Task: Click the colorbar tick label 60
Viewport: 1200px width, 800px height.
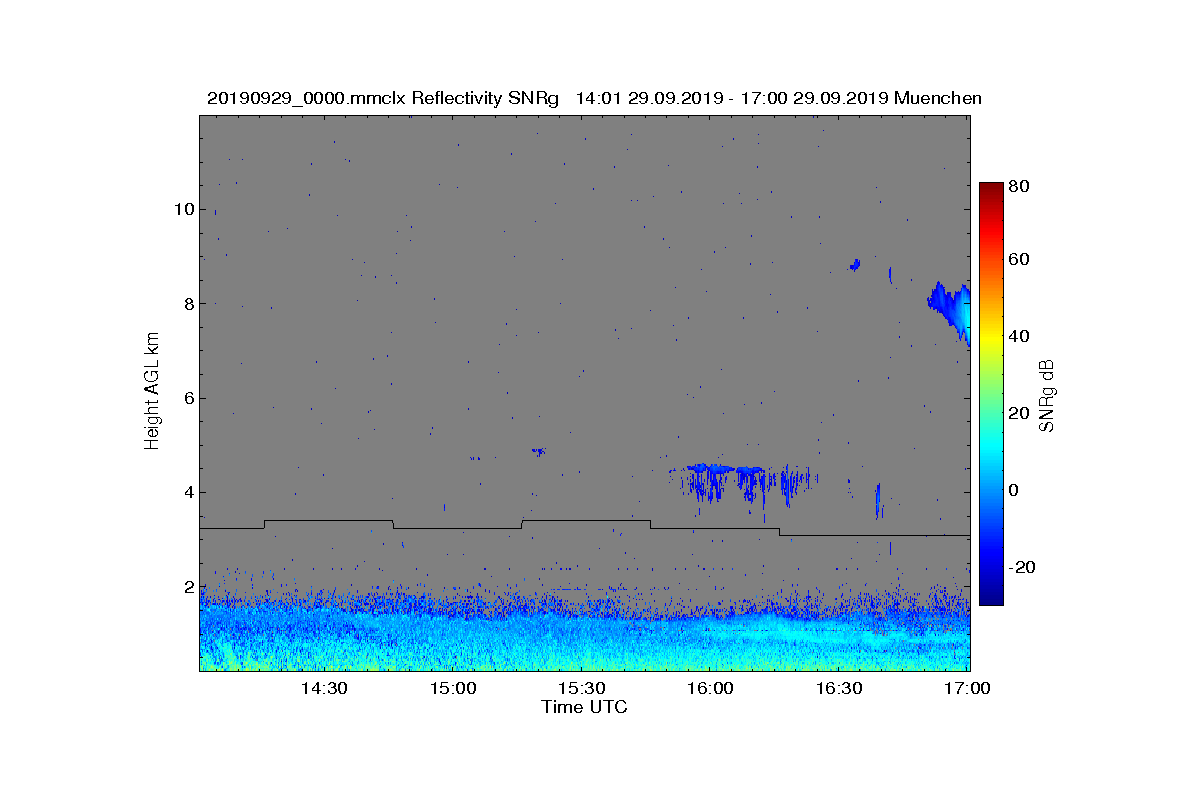Action: click(x=1021, y=260)
